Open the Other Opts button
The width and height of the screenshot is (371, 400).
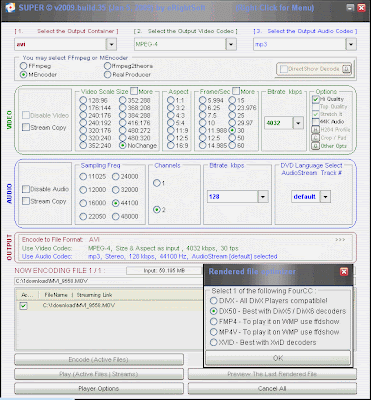315,146
